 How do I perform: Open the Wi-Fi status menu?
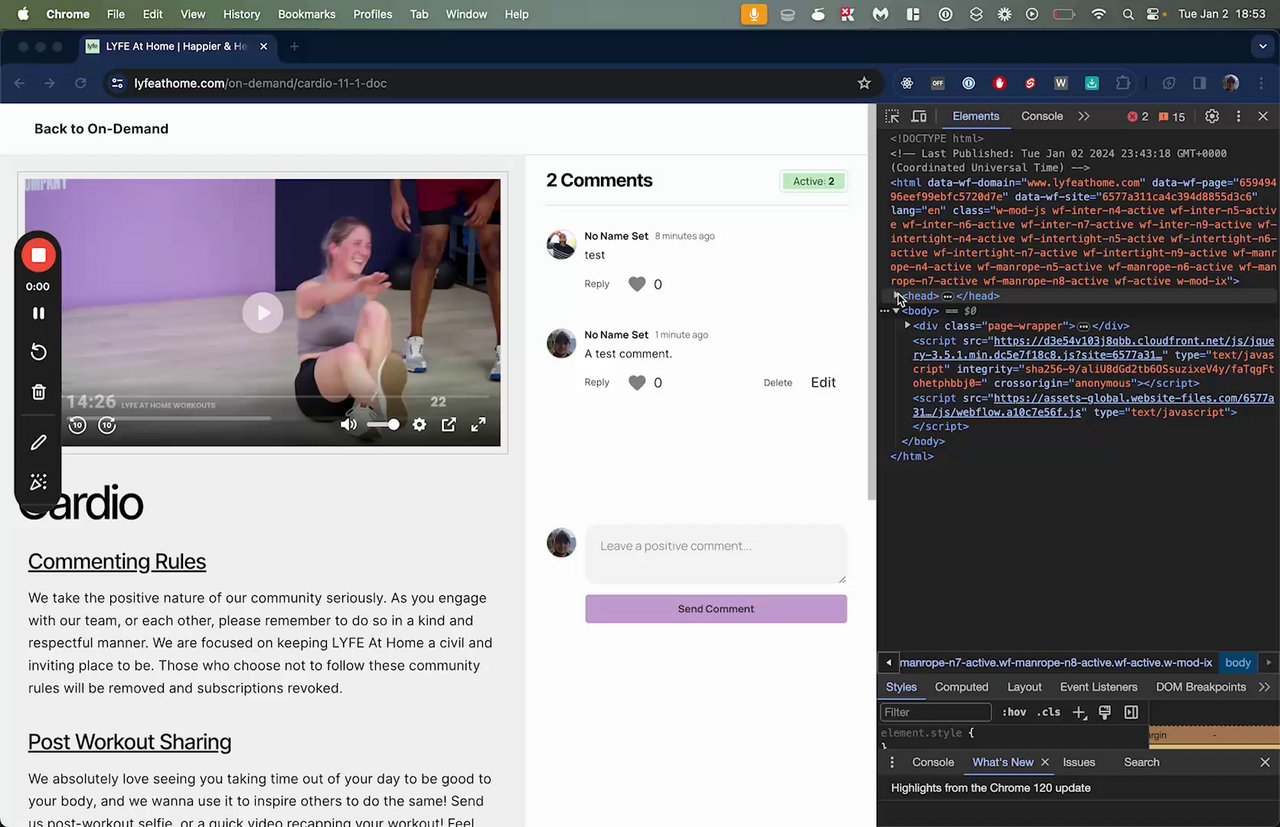1099,14
